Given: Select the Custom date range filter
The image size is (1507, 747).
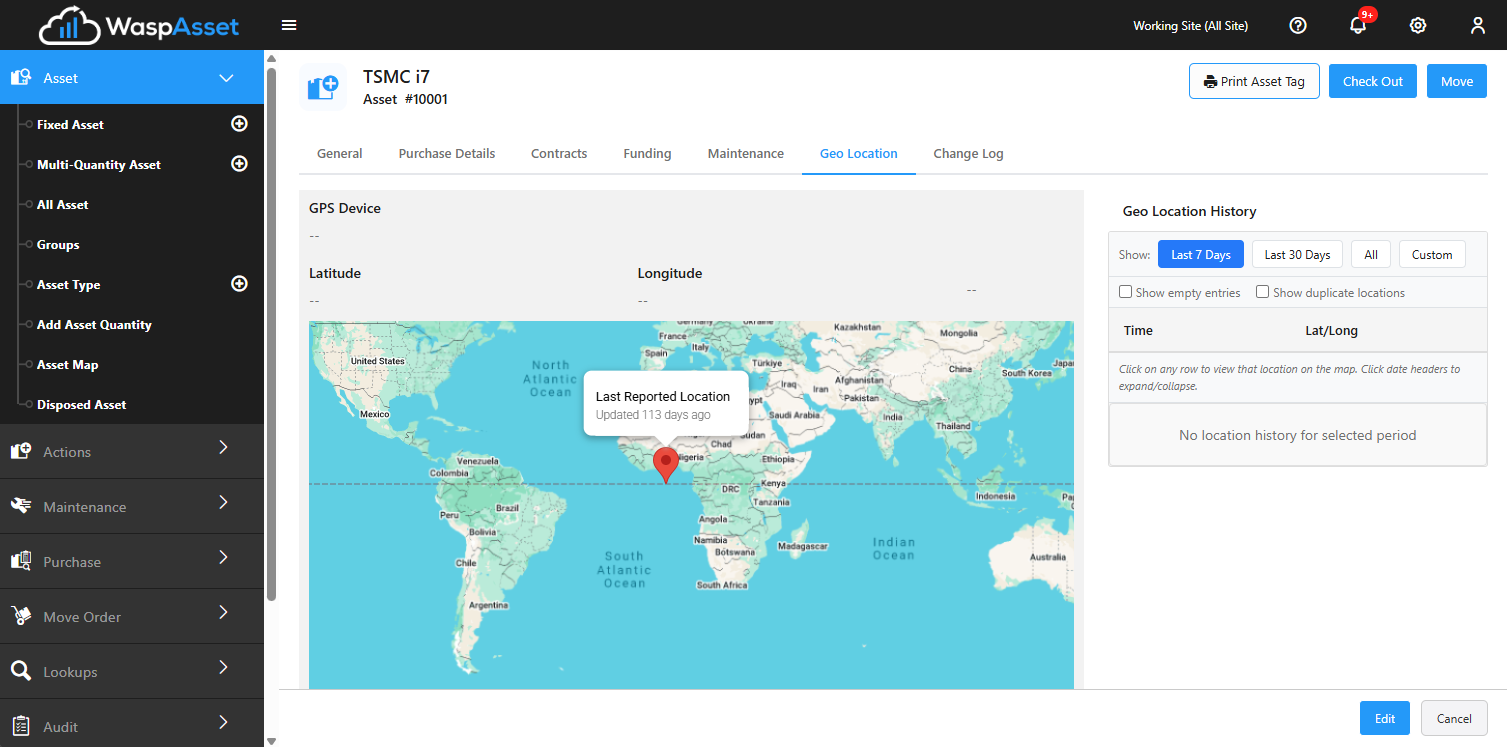Looking at the screenshot, I should [x=1432, y=254].
